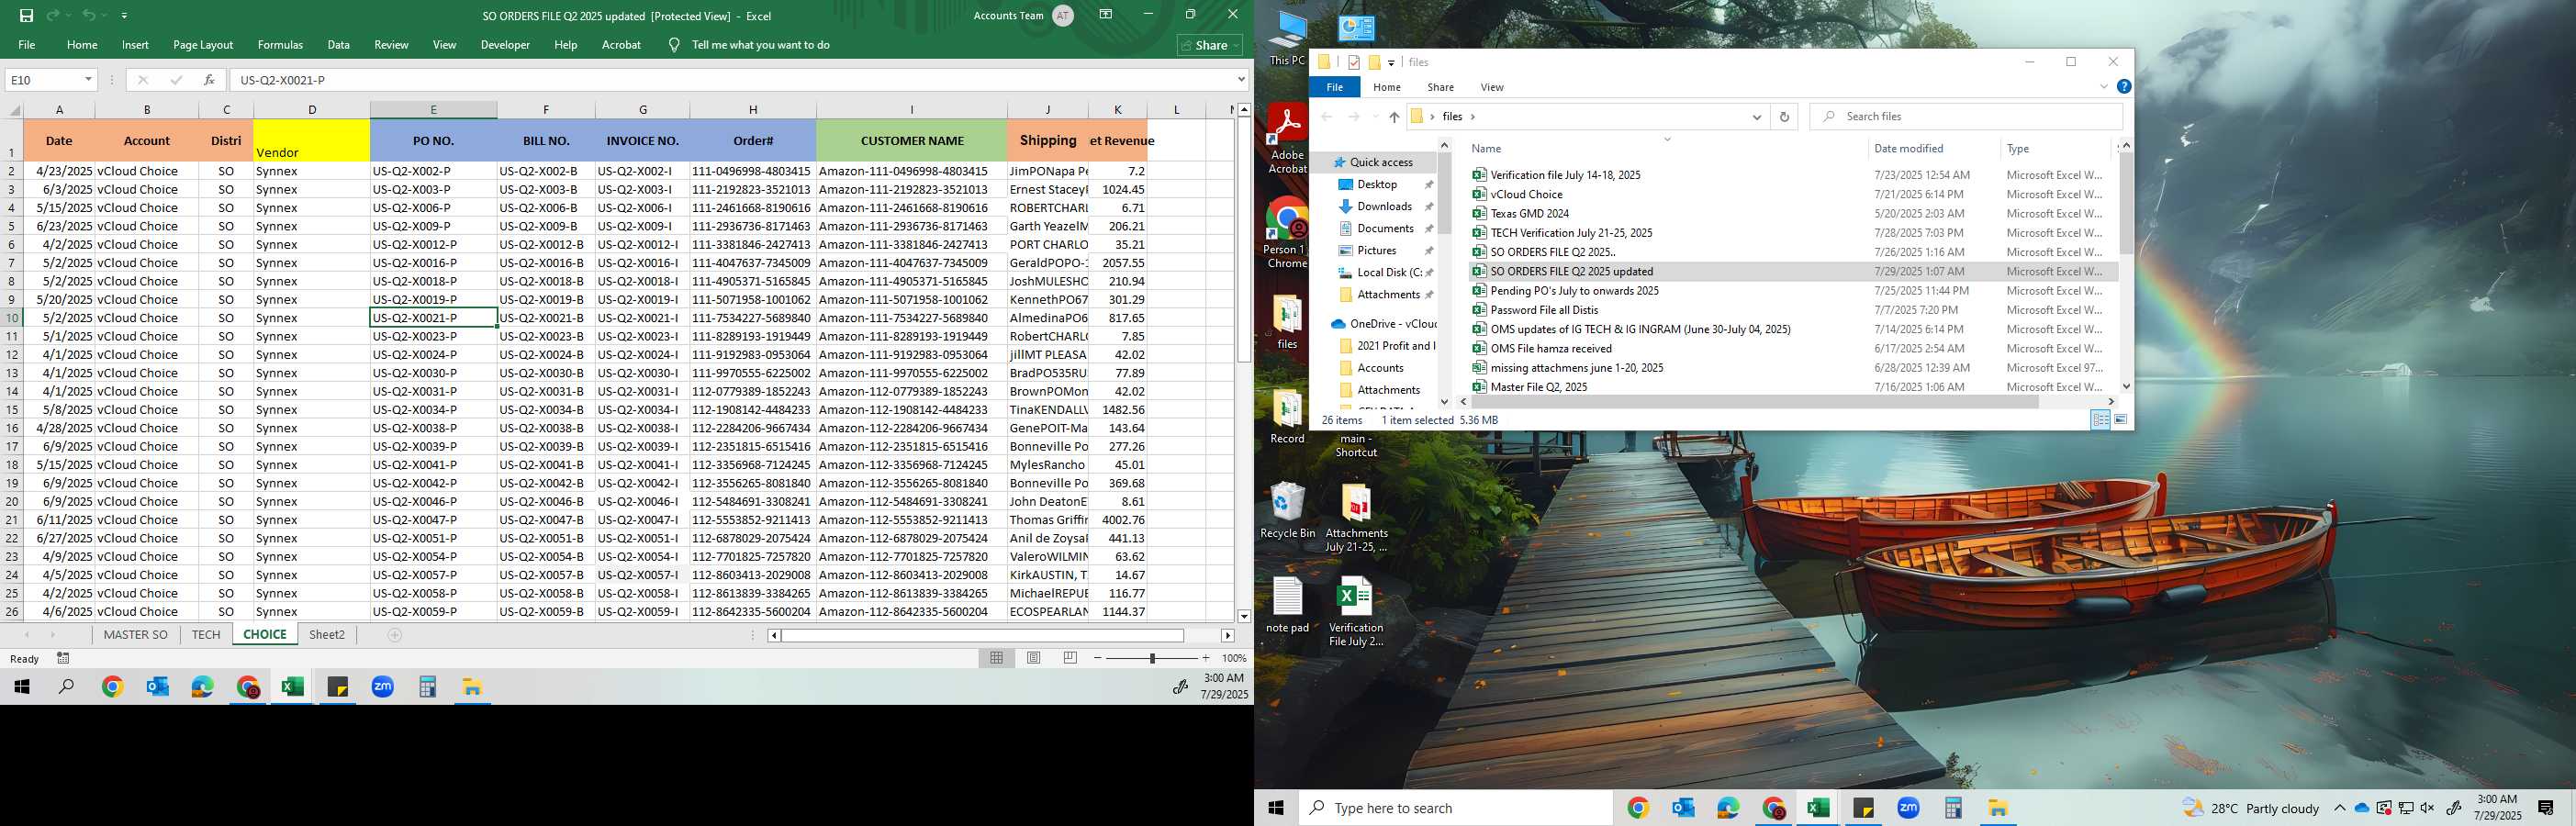
Task: Open the This PC desktop icon
Action: click(1287, 36)
